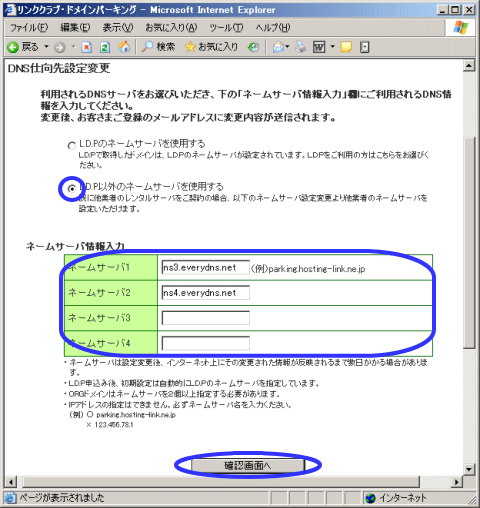Open the ファイル(F) menu
Screen dimensions: 480x508
(29, 28)
